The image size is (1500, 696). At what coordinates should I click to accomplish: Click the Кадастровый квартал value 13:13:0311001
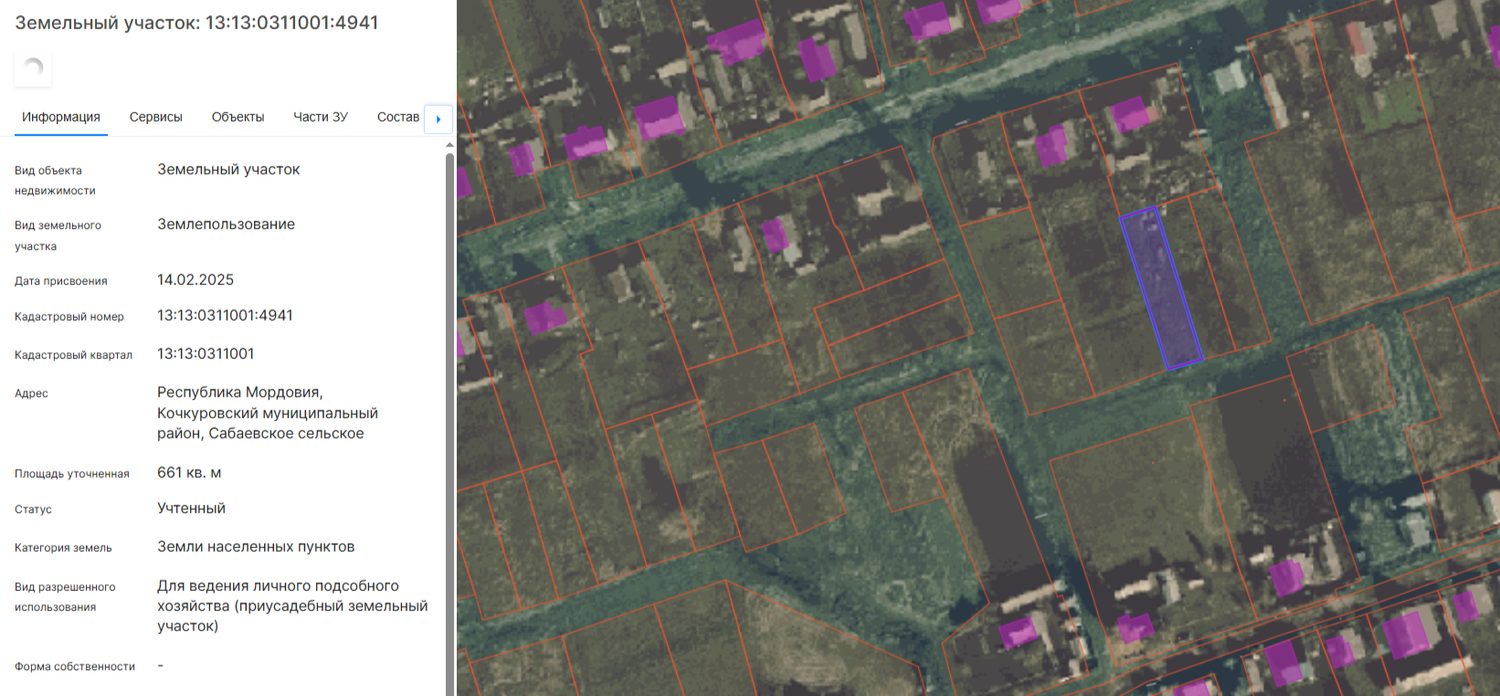206,353
